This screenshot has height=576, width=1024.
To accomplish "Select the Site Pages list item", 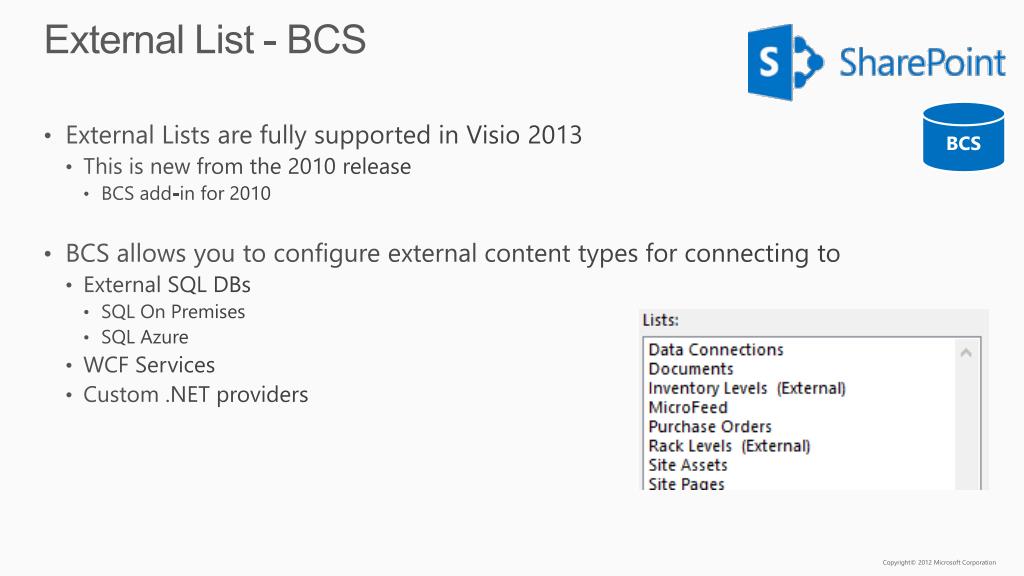I will [686, 484].
